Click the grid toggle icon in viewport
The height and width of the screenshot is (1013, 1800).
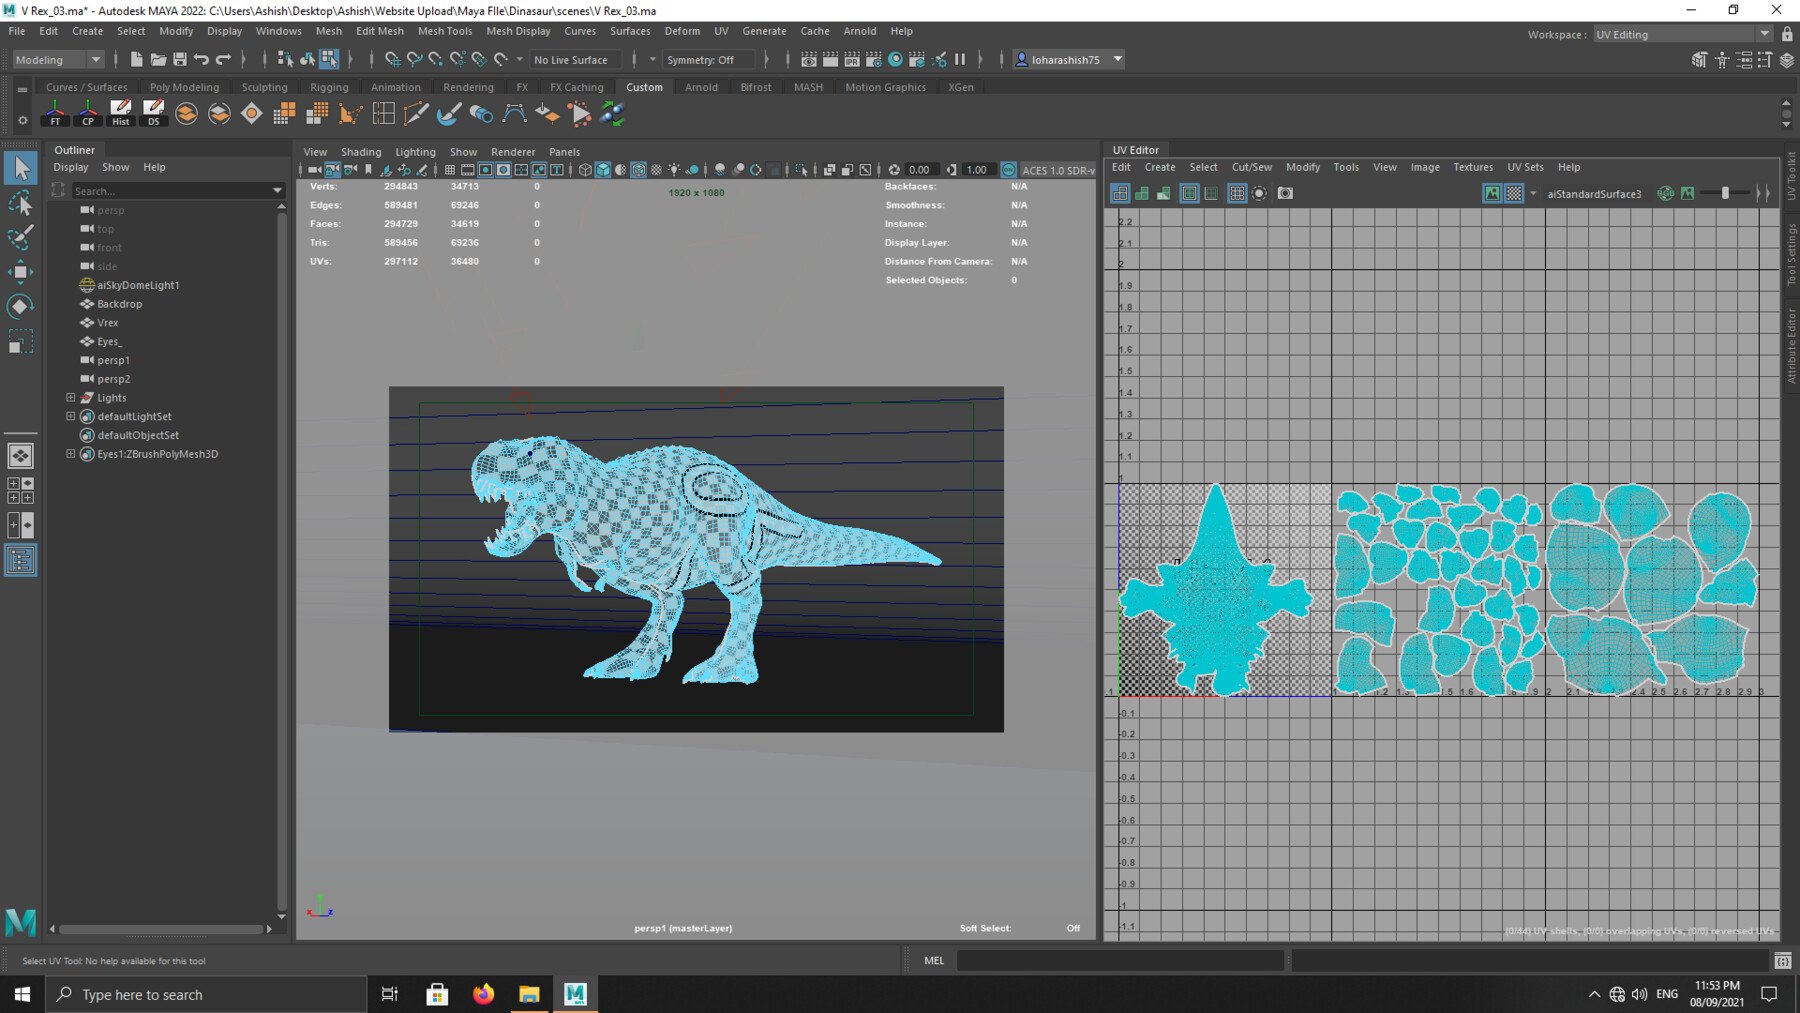450,170
